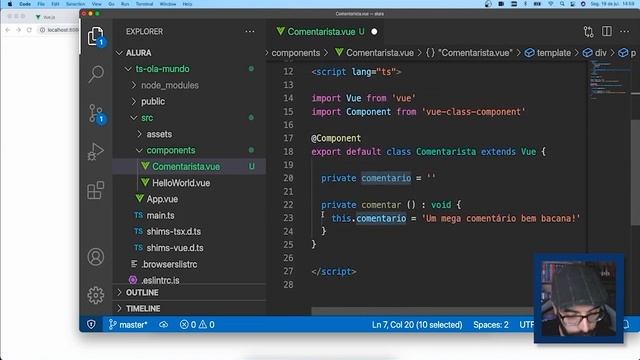Click the "Comentarista.vue" braces breadcrumb symbol
Screen dimensions: 640x360
469,53
